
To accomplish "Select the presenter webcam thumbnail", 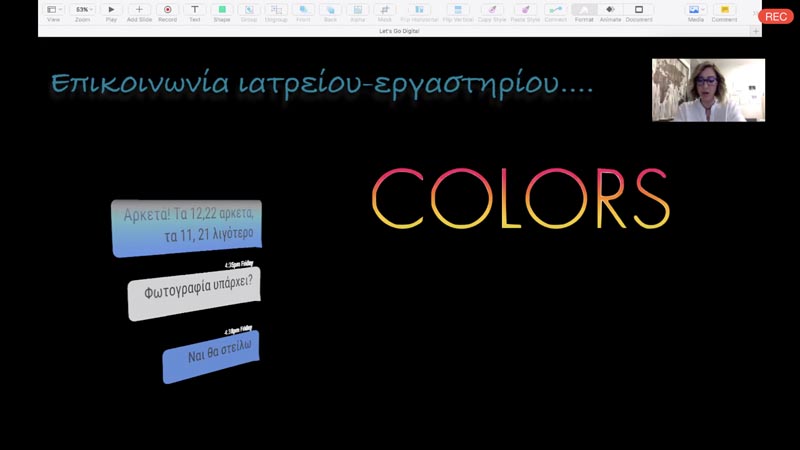I will [708, 90].
